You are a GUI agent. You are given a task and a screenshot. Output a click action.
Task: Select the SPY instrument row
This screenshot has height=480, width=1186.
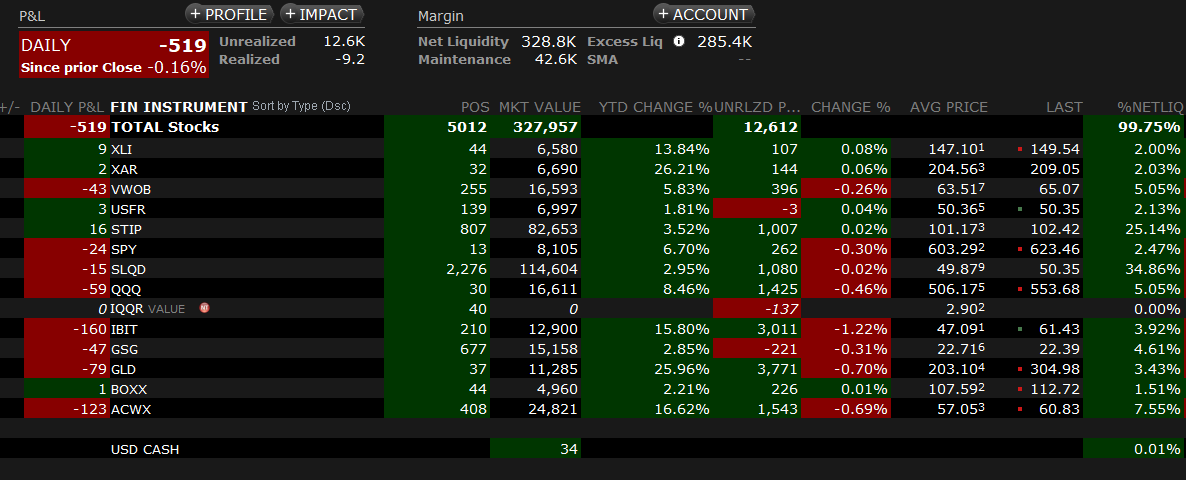tap(593, 249)
